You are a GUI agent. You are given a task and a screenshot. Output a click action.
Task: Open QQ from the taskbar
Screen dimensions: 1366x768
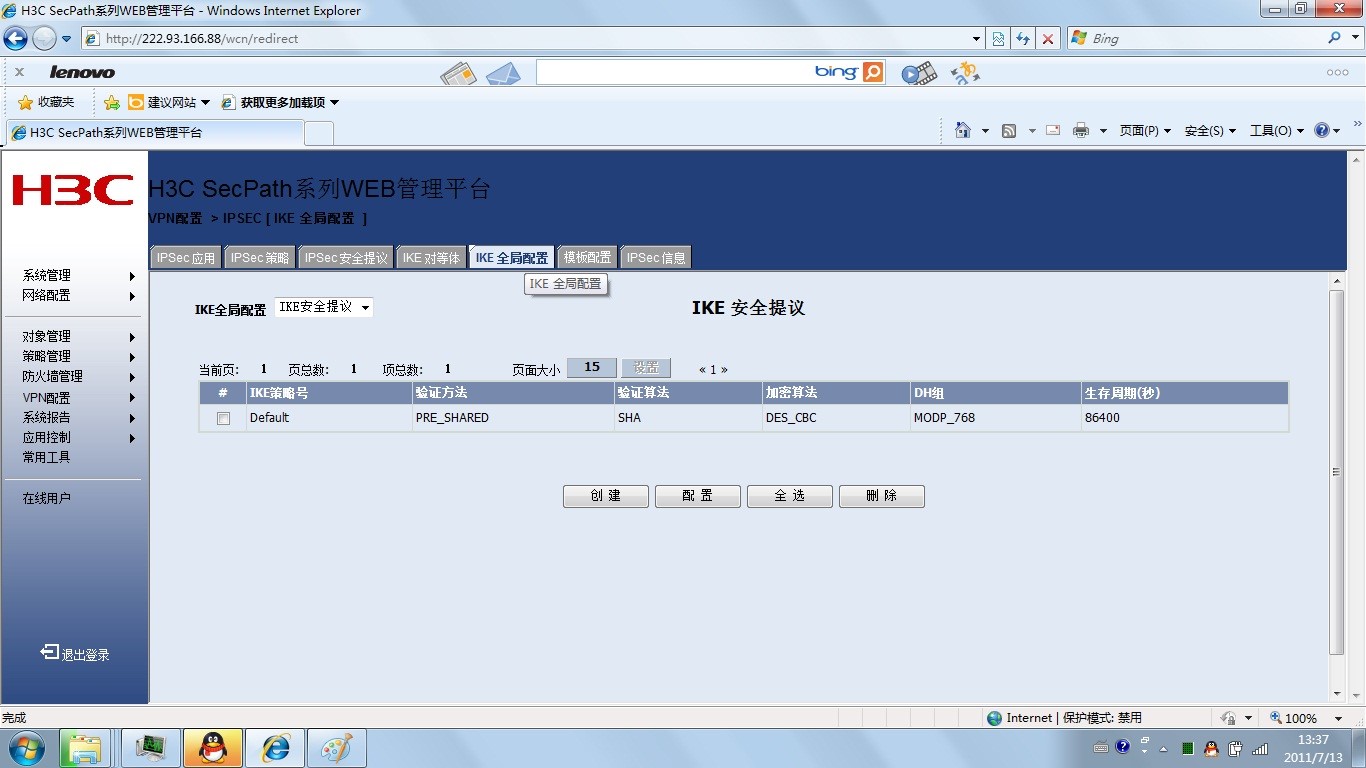(x=213, y=747)
